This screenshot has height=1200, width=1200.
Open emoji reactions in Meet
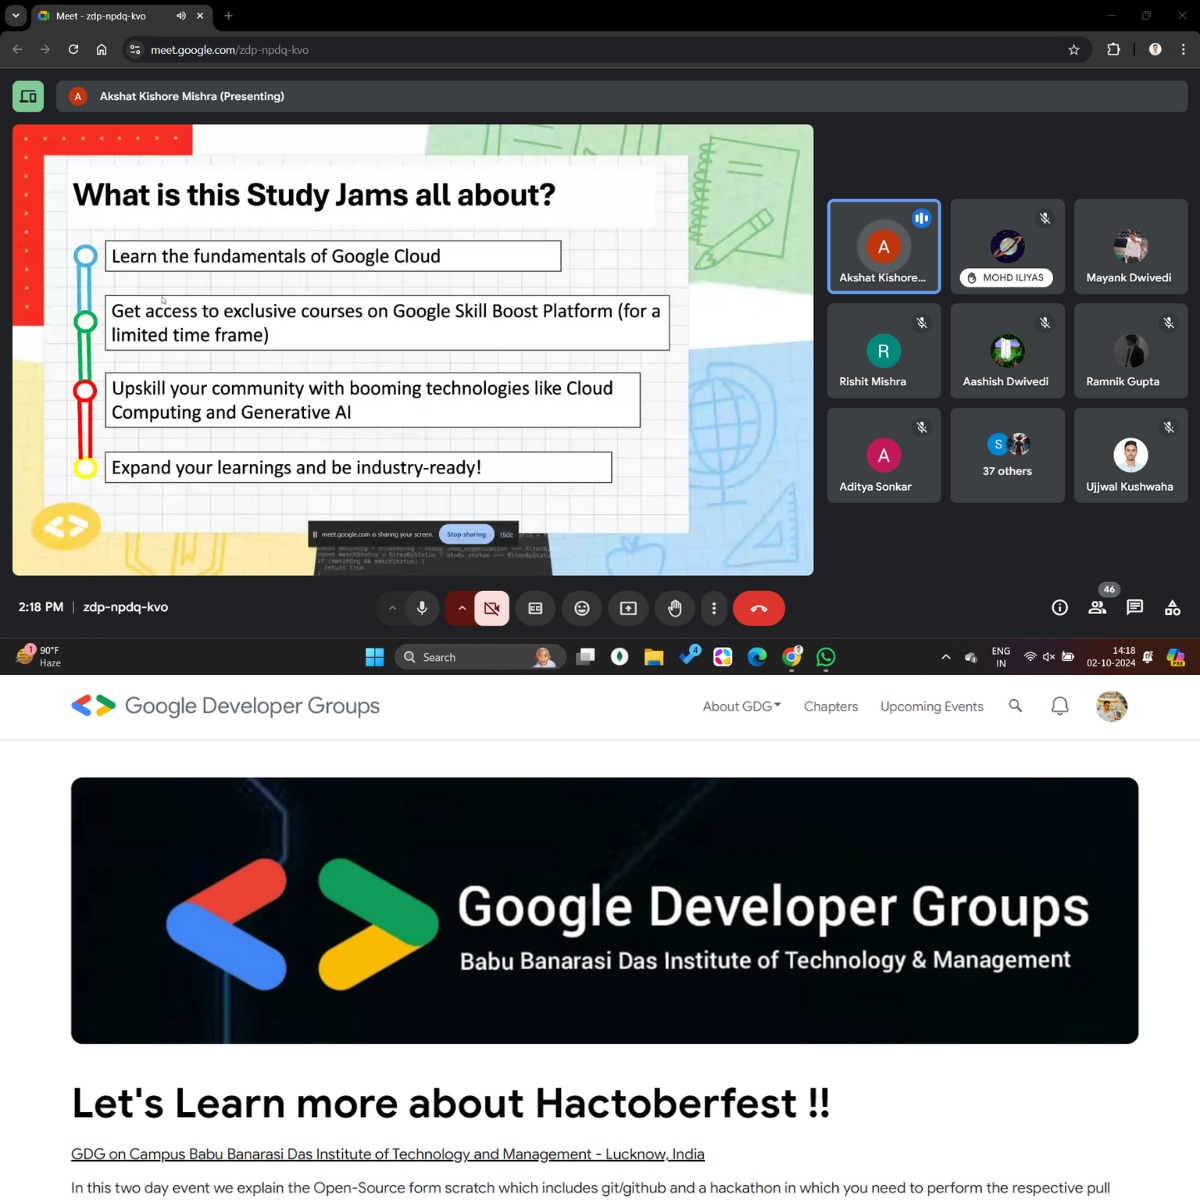coord(582,608)
